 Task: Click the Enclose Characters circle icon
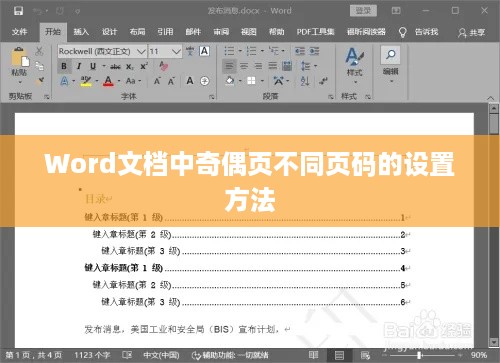(205, 81)
